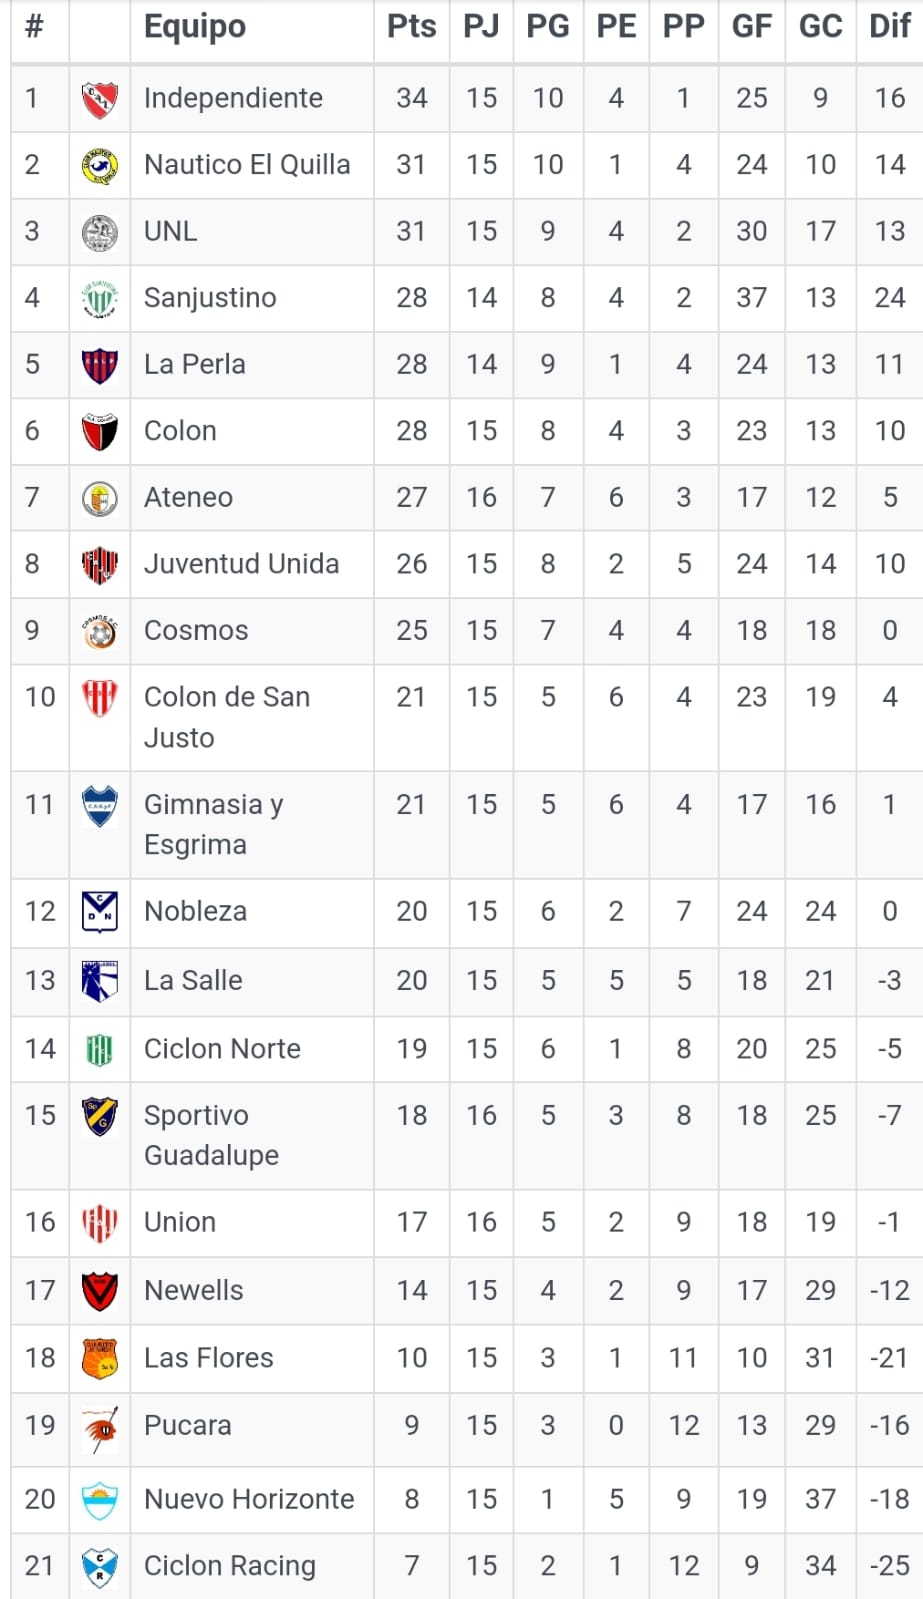Image resolution: width=923 pixels, height=1599 pixels.
Task: Click the Nuevo Horizonte crest
Action: (100, 1500)
